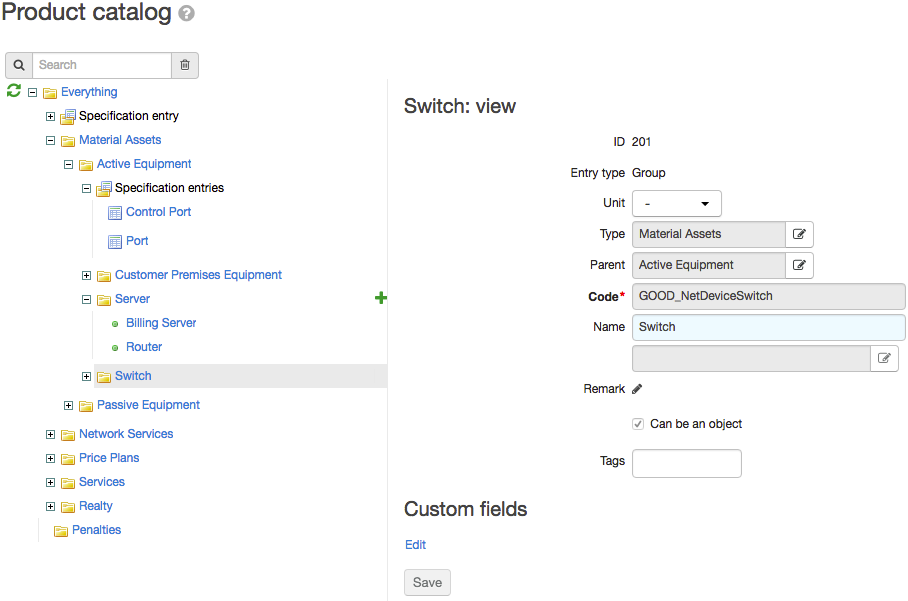Collapse the Specification entries node

86,189
